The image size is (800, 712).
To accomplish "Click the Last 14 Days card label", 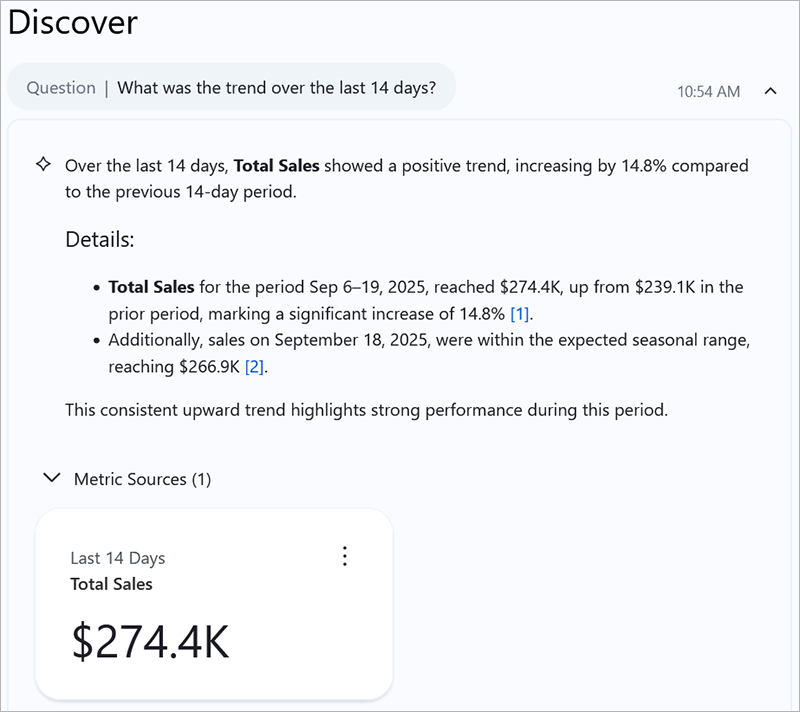I will click(117, 558).
